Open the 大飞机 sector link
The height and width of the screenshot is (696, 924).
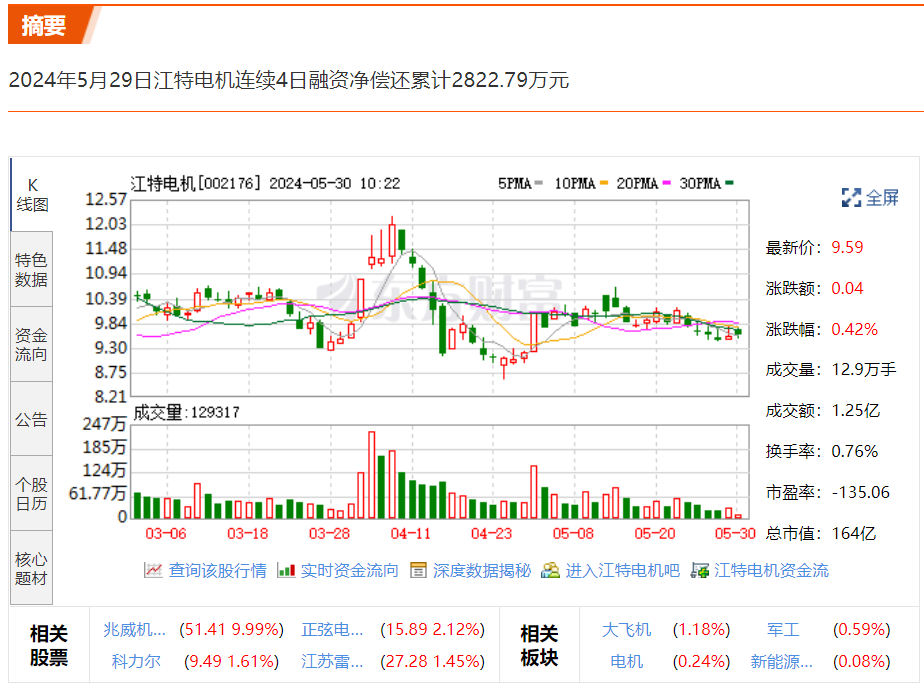click(x=626, y=629)
